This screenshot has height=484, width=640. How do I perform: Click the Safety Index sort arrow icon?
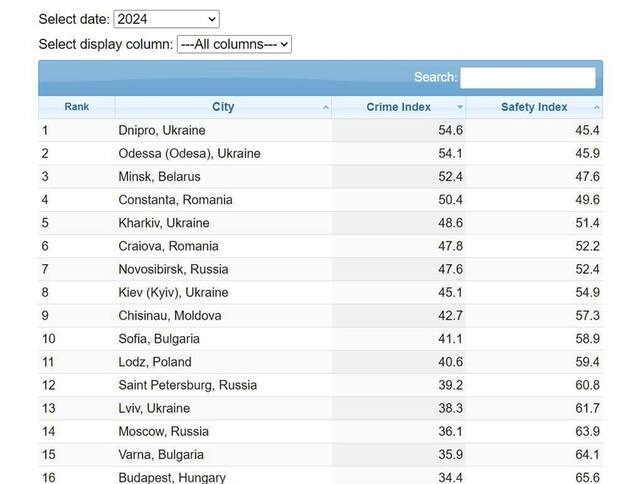597,108
